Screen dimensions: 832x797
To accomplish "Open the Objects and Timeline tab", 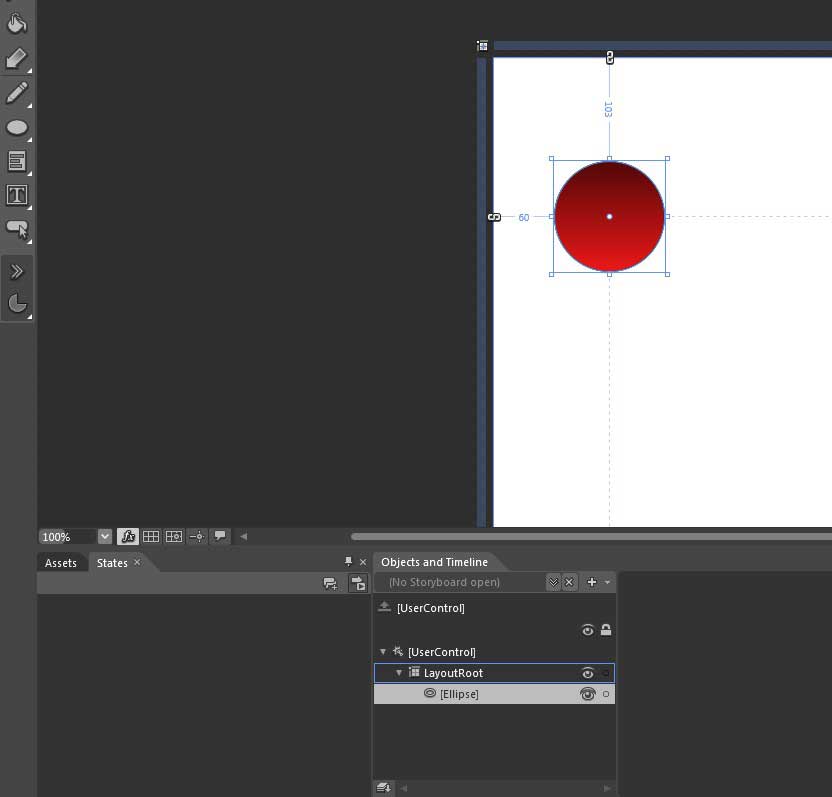I will click(x=434, y=562).
